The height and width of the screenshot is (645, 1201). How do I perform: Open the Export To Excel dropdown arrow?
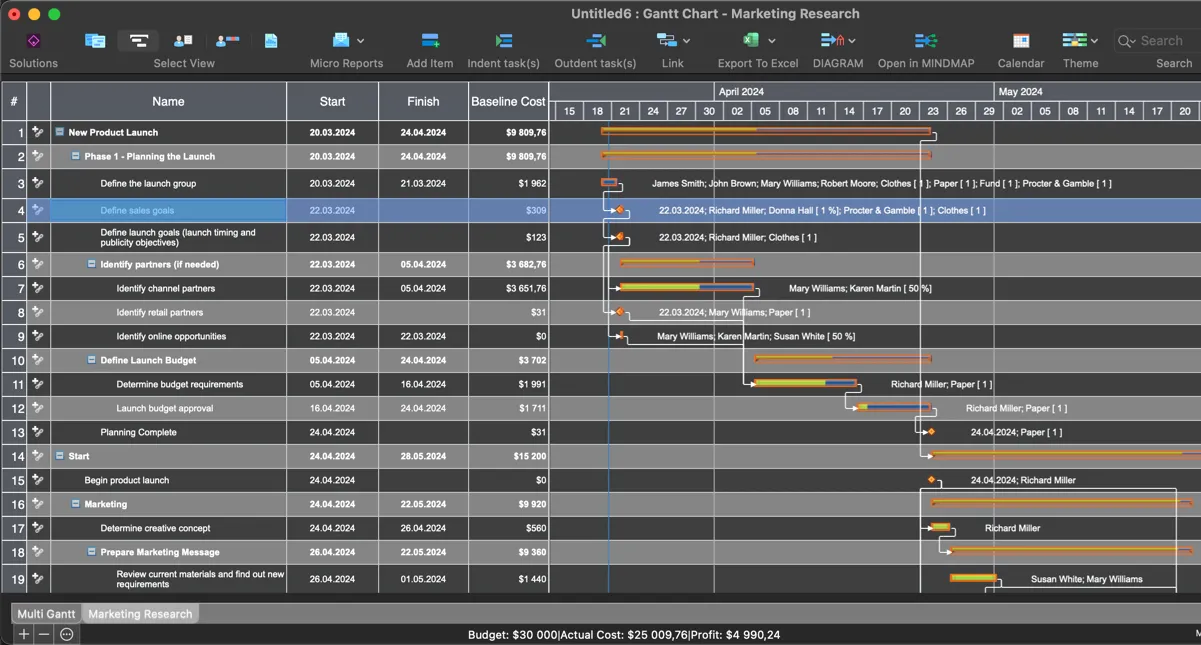click(772, 41)
